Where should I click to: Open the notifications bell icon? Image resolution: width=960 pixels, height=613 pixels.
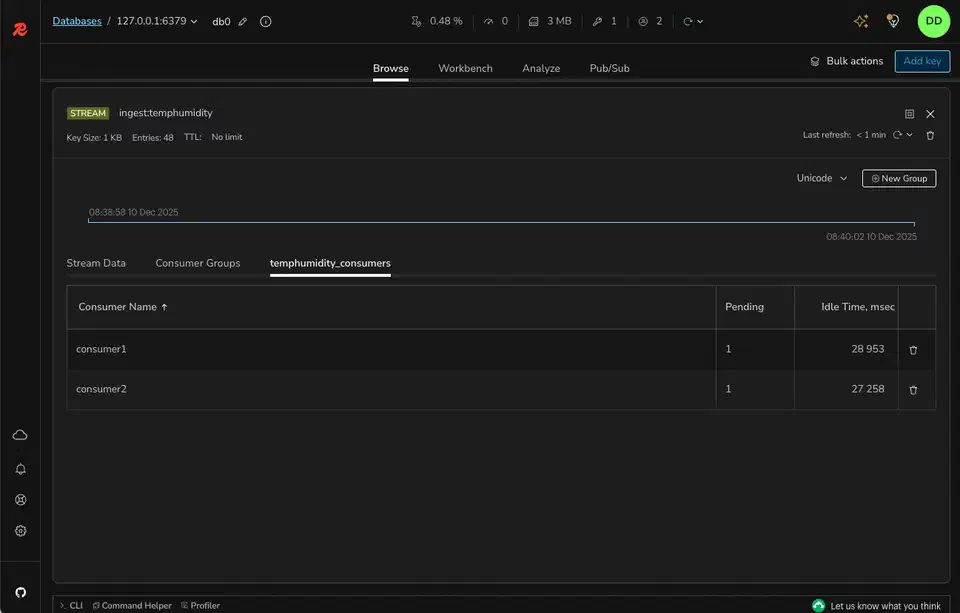click(x=20, y=468)
